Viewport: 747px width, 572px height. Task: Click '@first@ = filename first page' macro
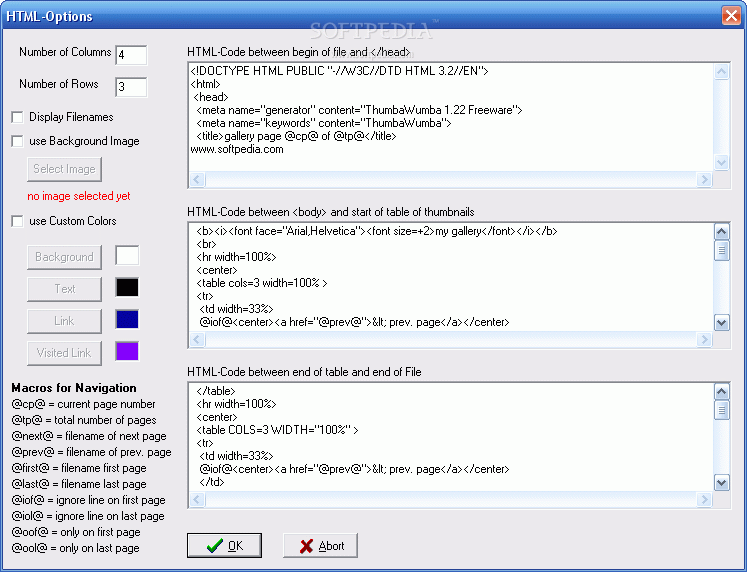79,468
